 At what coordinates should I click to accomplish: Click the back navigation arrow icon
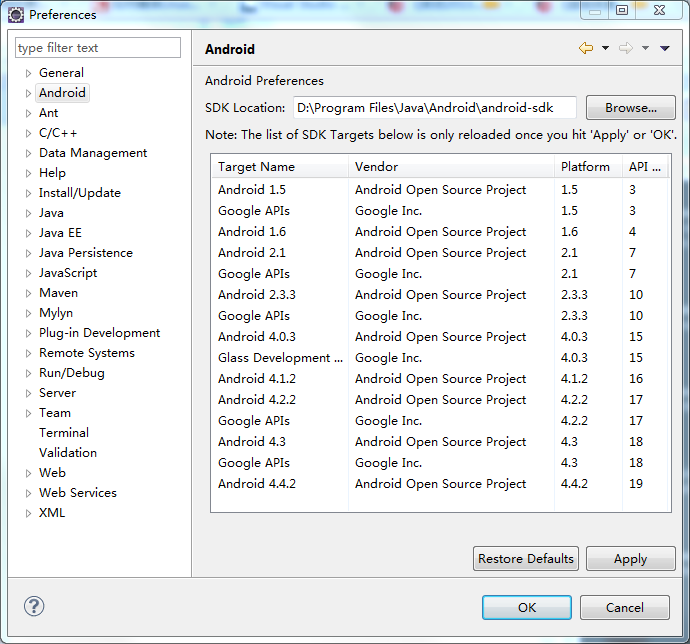[x=586, y=48]
